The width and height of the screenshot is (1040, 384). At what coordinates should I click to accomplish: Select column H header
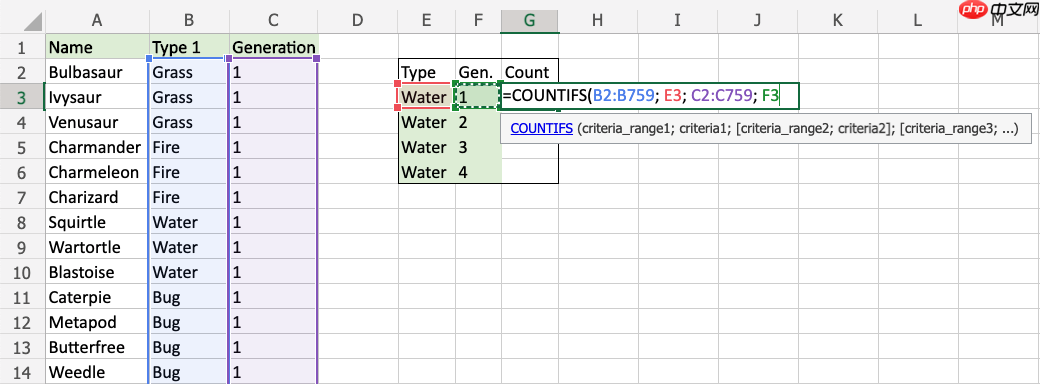pyautogui.click(x=598, y=21)
